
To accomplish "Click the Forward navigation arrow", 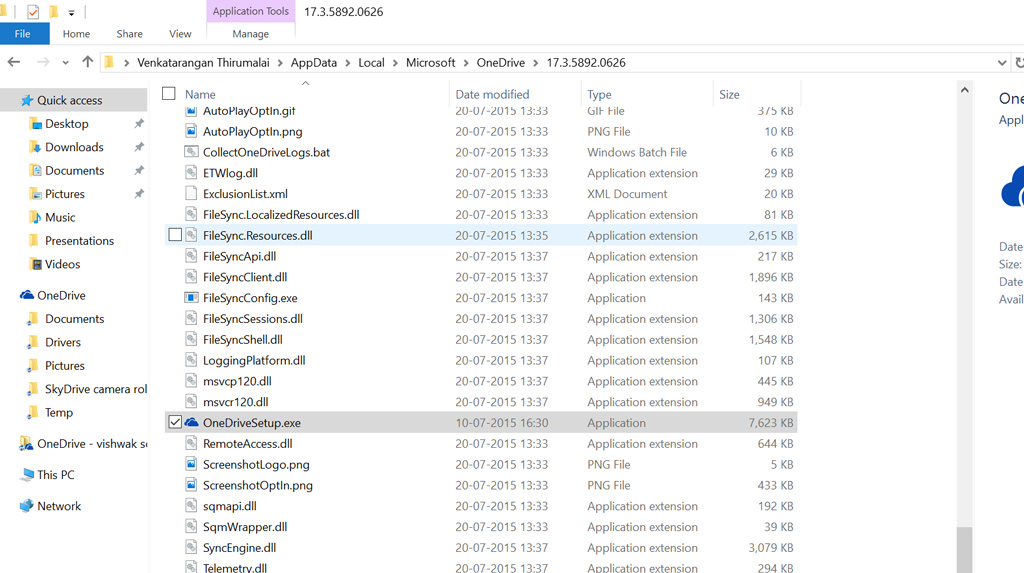I will 43,62.
